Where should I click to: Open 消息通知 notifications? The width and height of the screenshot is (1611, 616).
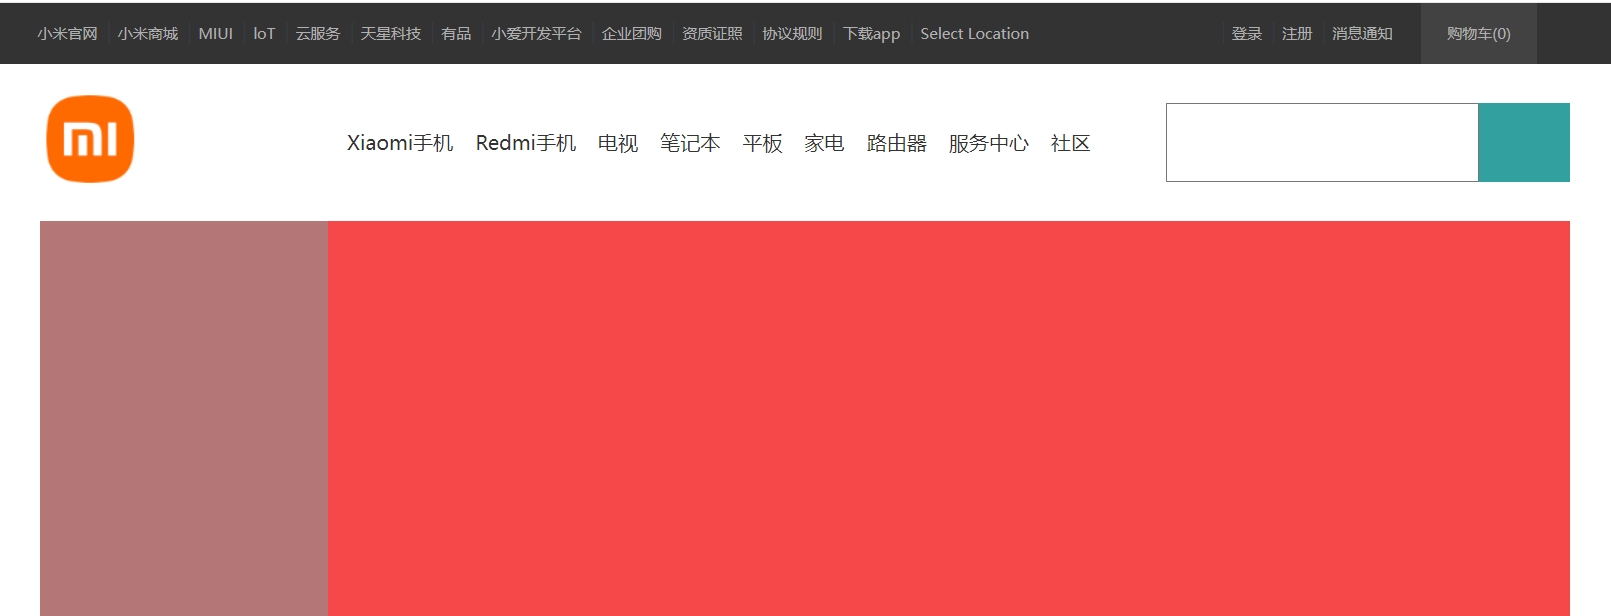coord(1362,34)
